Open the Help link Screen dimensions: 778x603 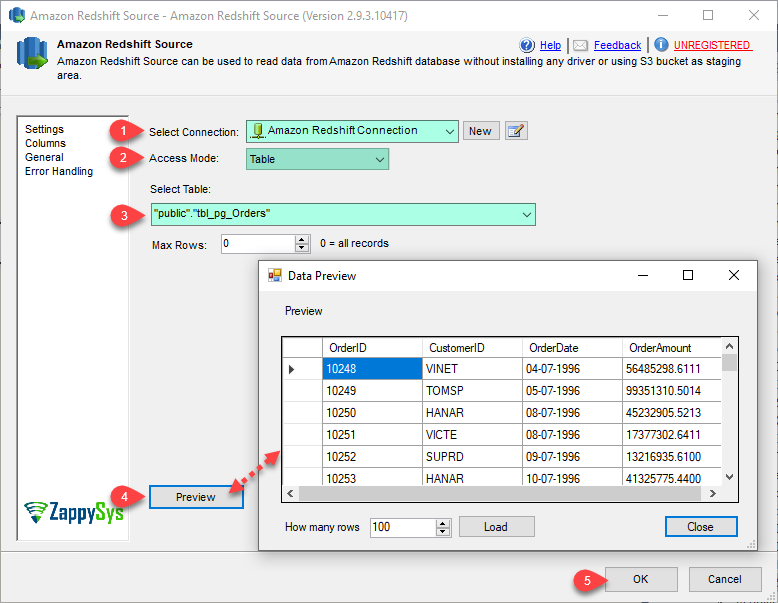(550, 45)
